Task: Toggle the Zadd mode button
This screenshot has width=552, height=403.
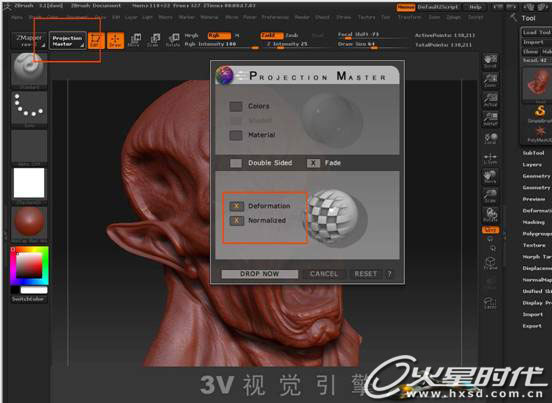Action: [x=272, y=35]
